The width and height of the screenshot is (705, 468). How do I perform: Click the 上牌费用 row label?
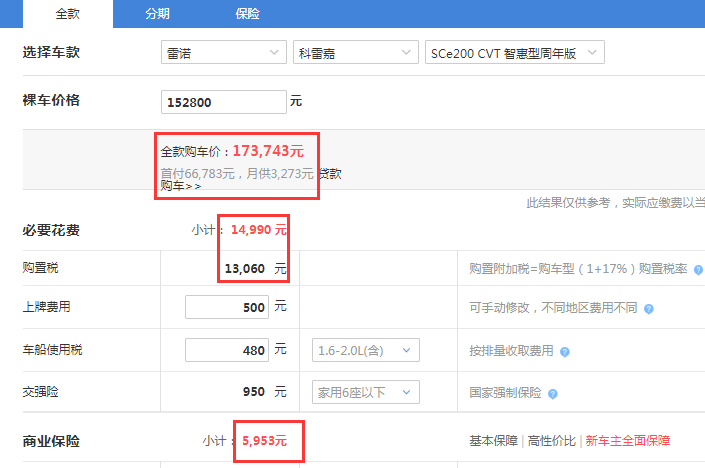[x=46, y=307]
